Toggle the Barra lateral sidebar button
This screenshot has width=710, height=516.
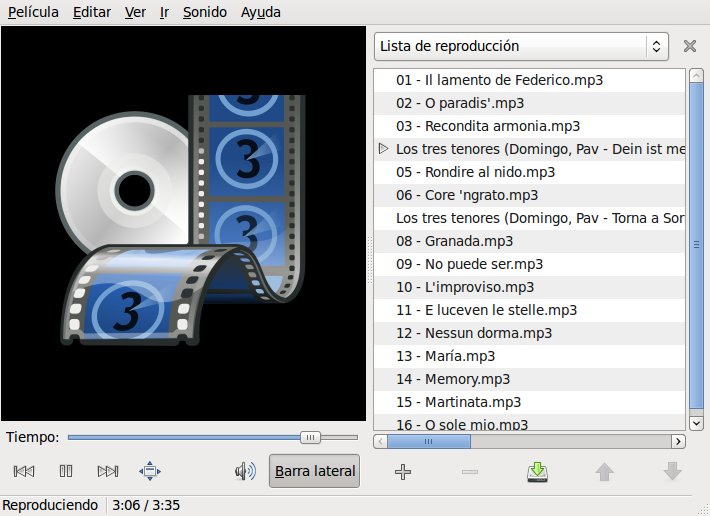(x=315, y=471)
